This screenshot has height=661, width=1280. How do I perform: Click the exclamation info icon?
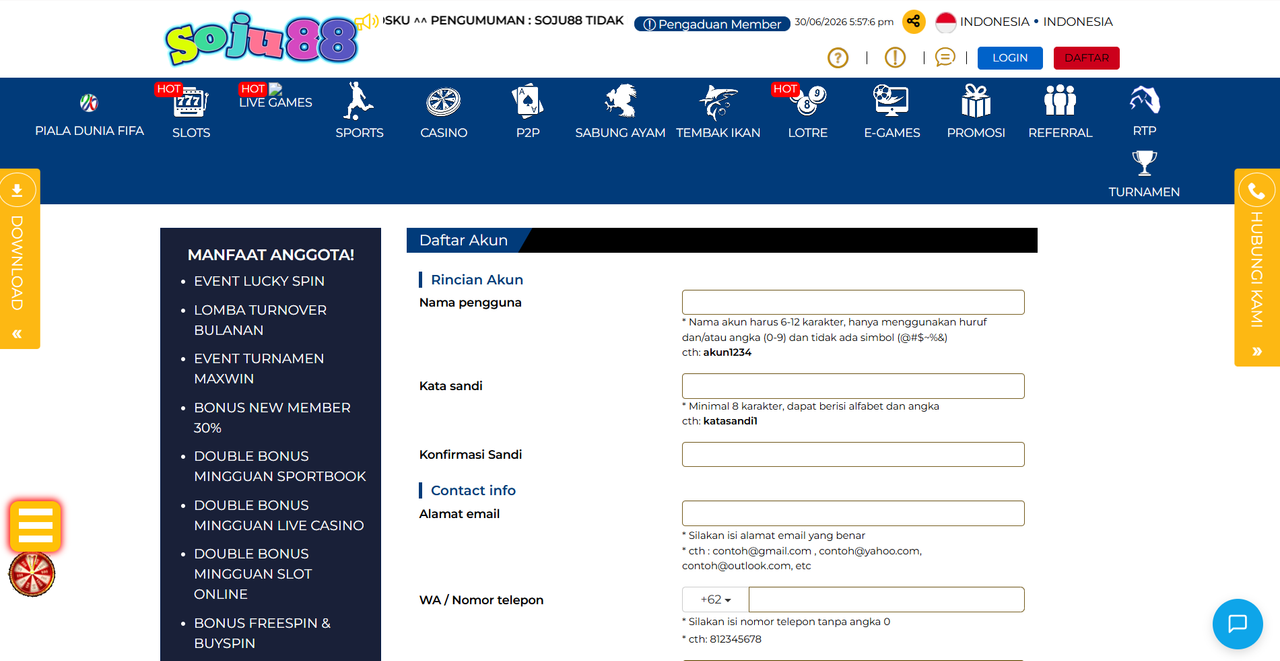point(895,58)
